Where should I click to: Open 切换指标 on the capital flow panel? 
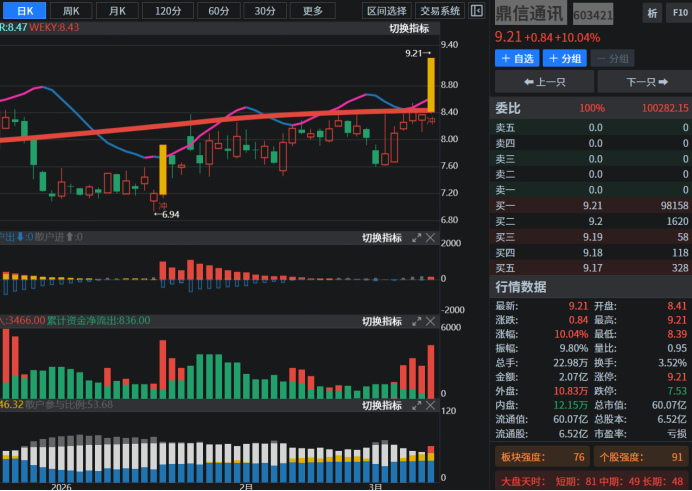point(381,322)
